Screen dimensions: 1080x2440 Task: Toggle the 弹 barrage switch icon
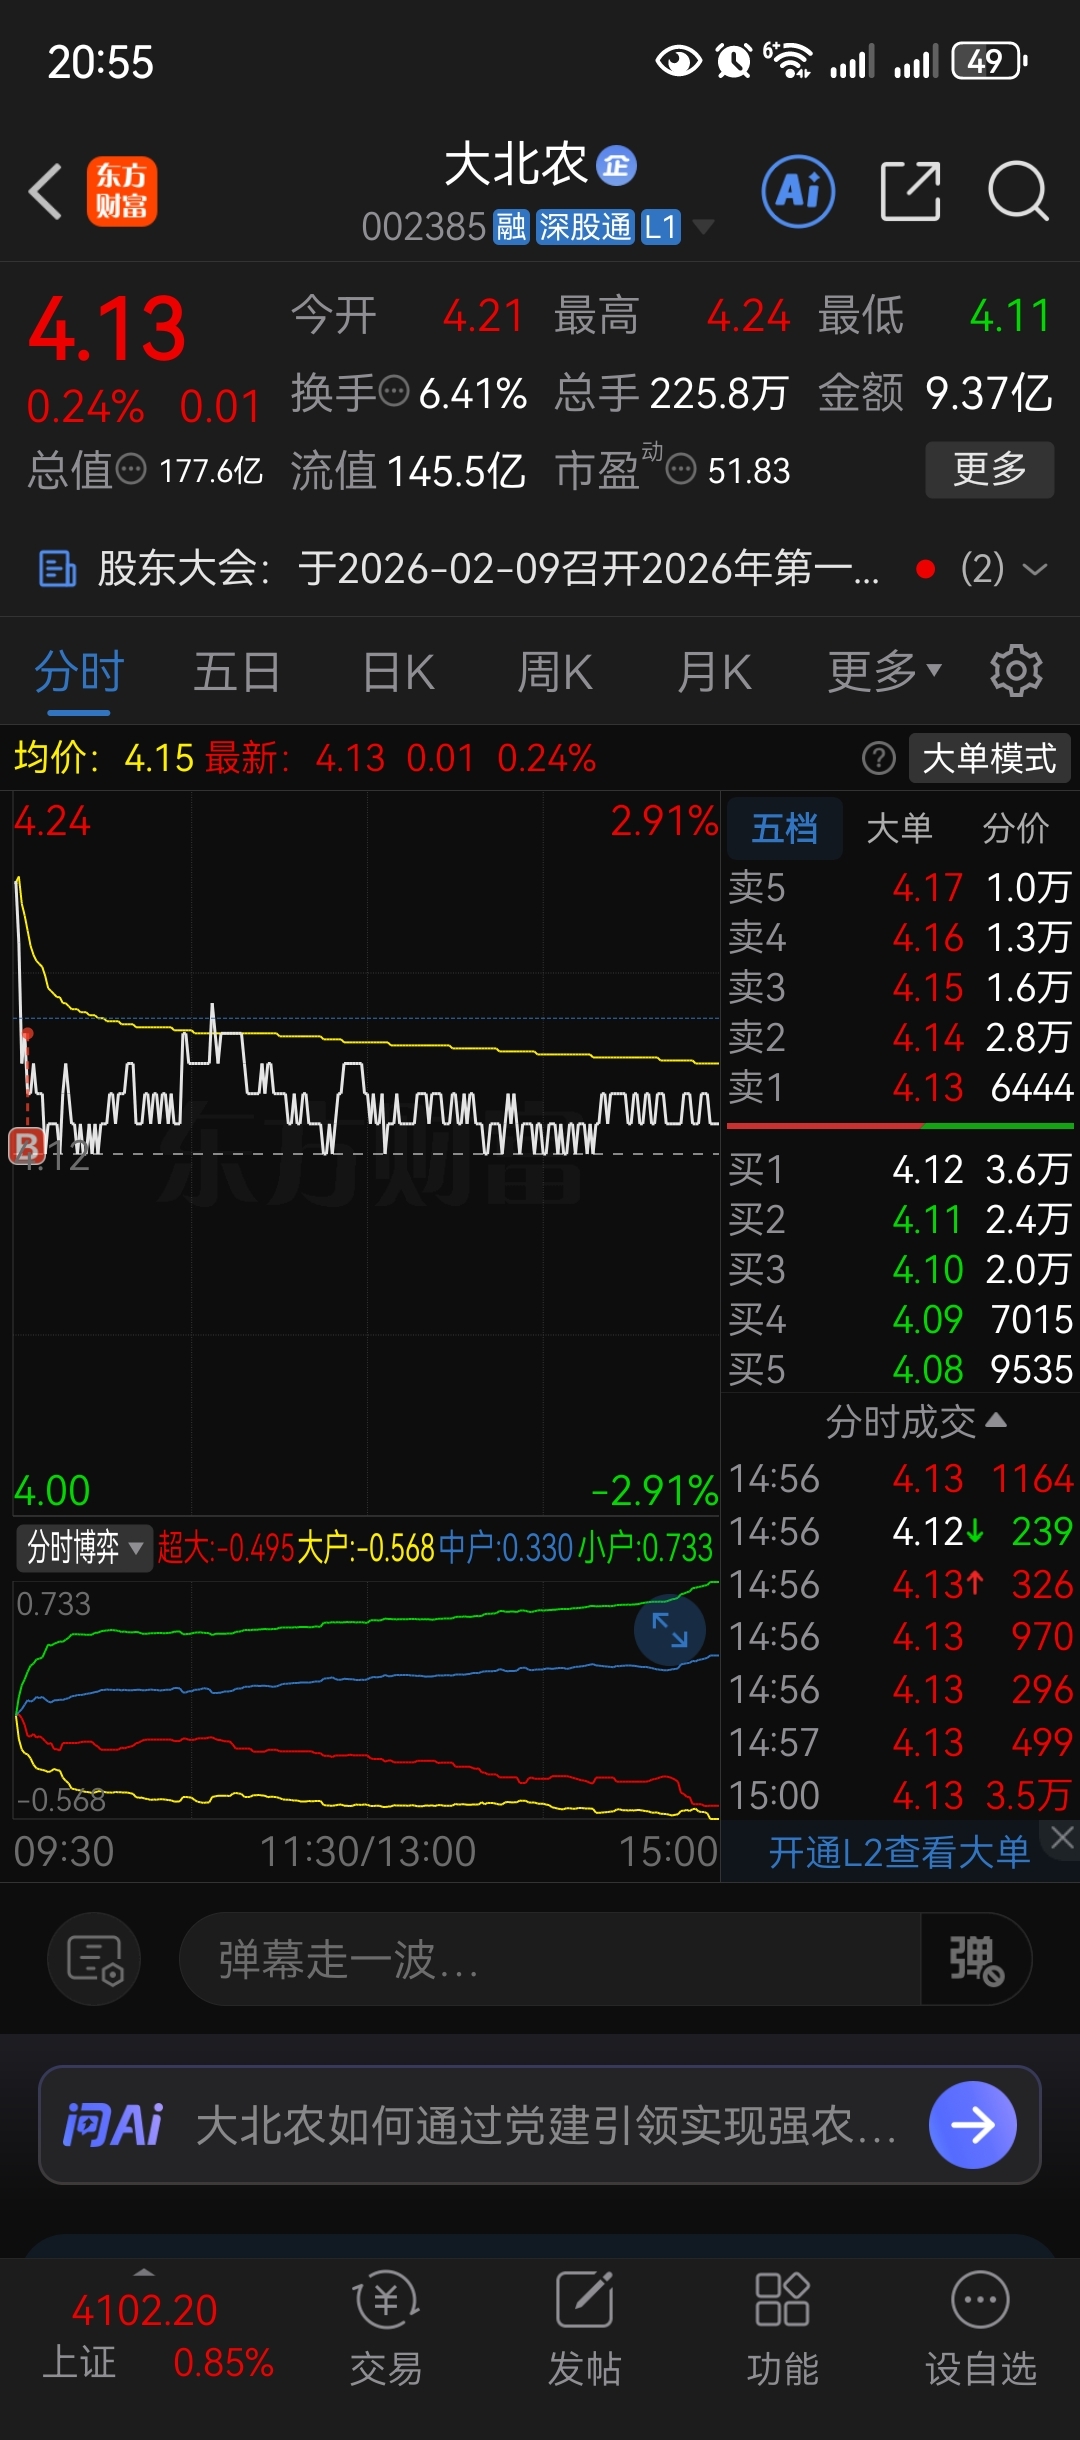[x=976, y=1959]
